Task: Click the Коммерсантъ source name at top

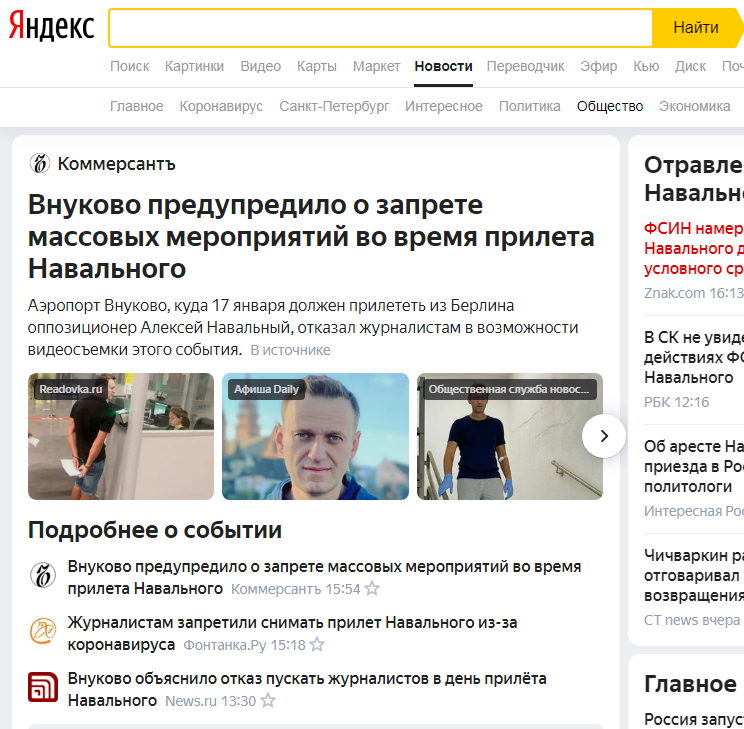Action: tap(117, 164)
